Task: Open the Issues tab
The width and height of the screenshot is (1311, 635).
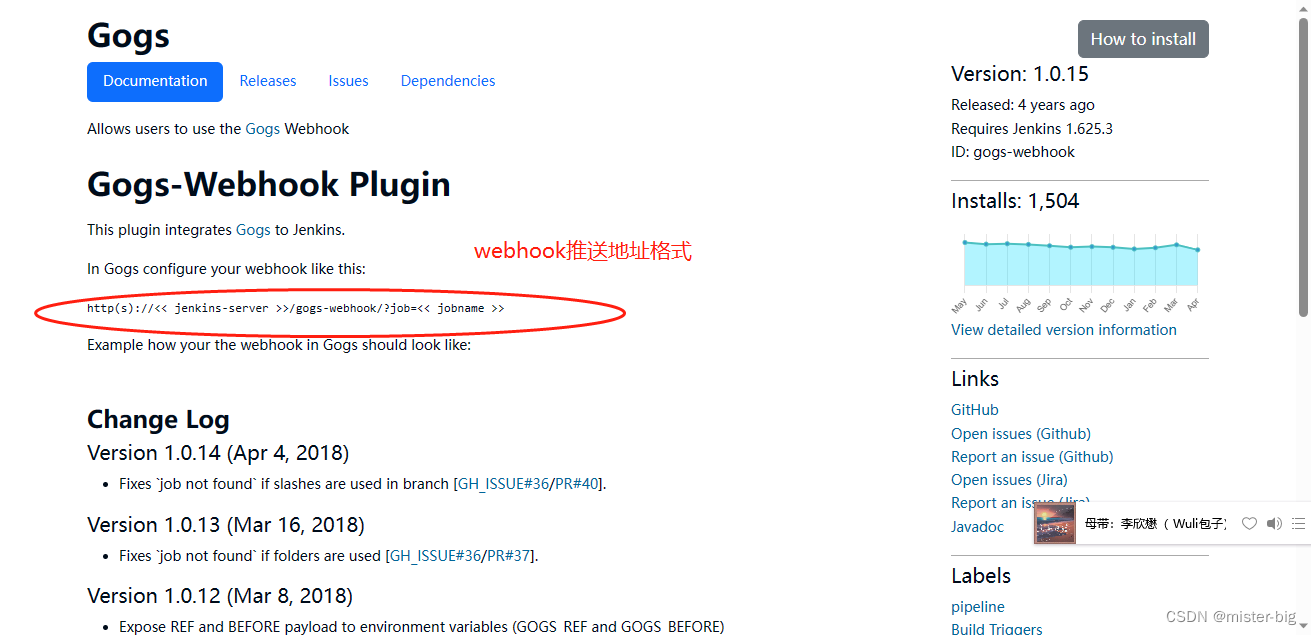Action: (348, 81)
